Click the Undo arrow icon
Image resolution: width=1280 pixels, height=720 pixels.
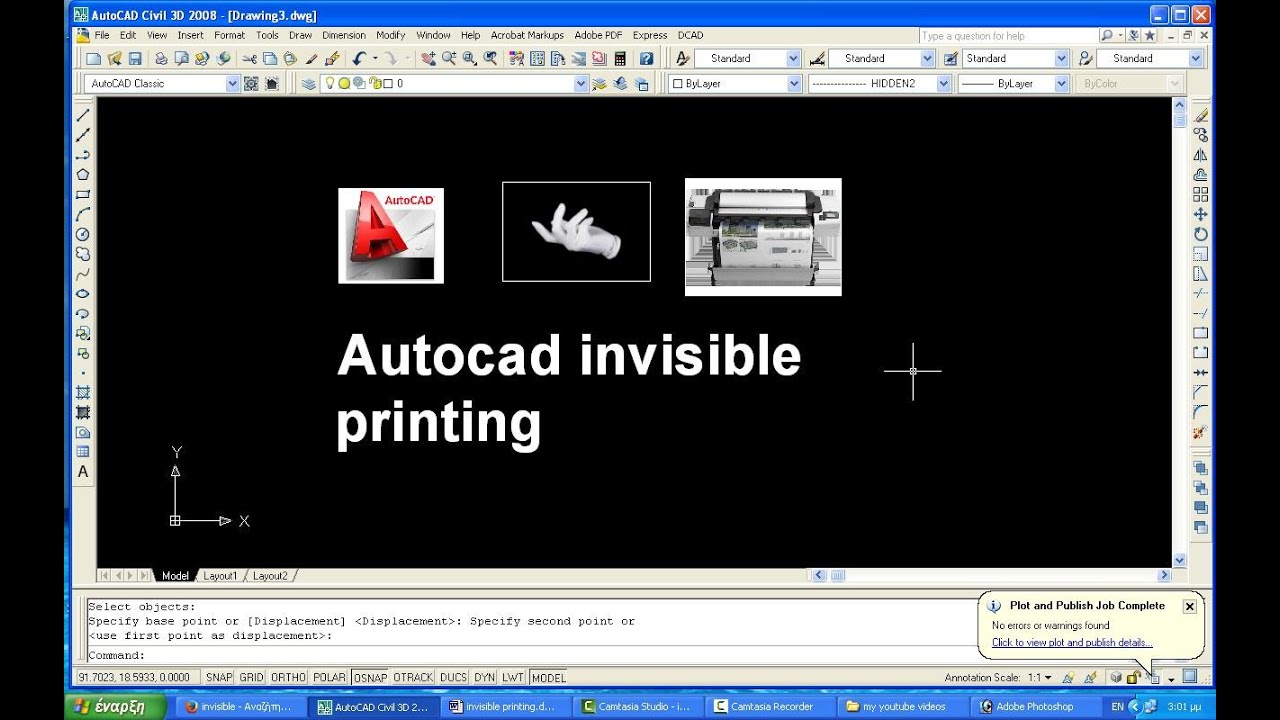click(x=358, y=59)
